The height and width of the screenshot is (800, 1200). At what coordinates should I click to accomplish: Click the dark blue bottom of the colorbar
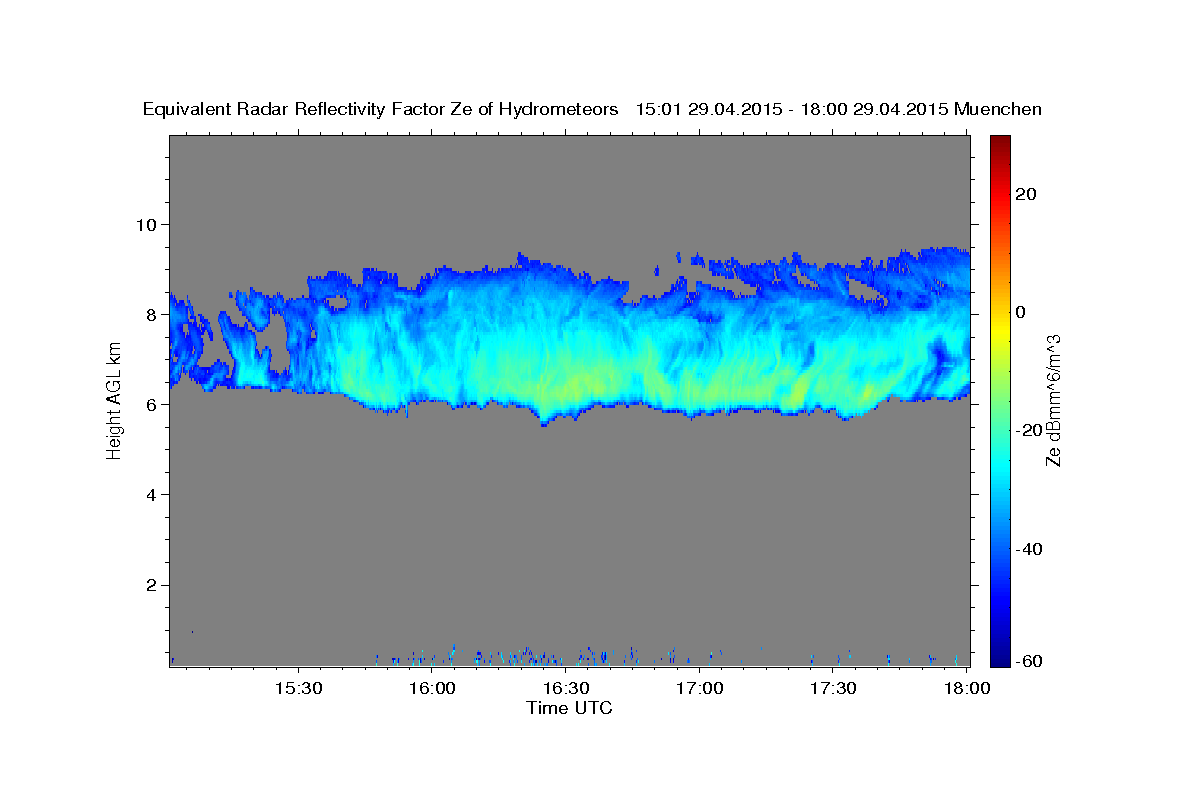coord(1000,658)
